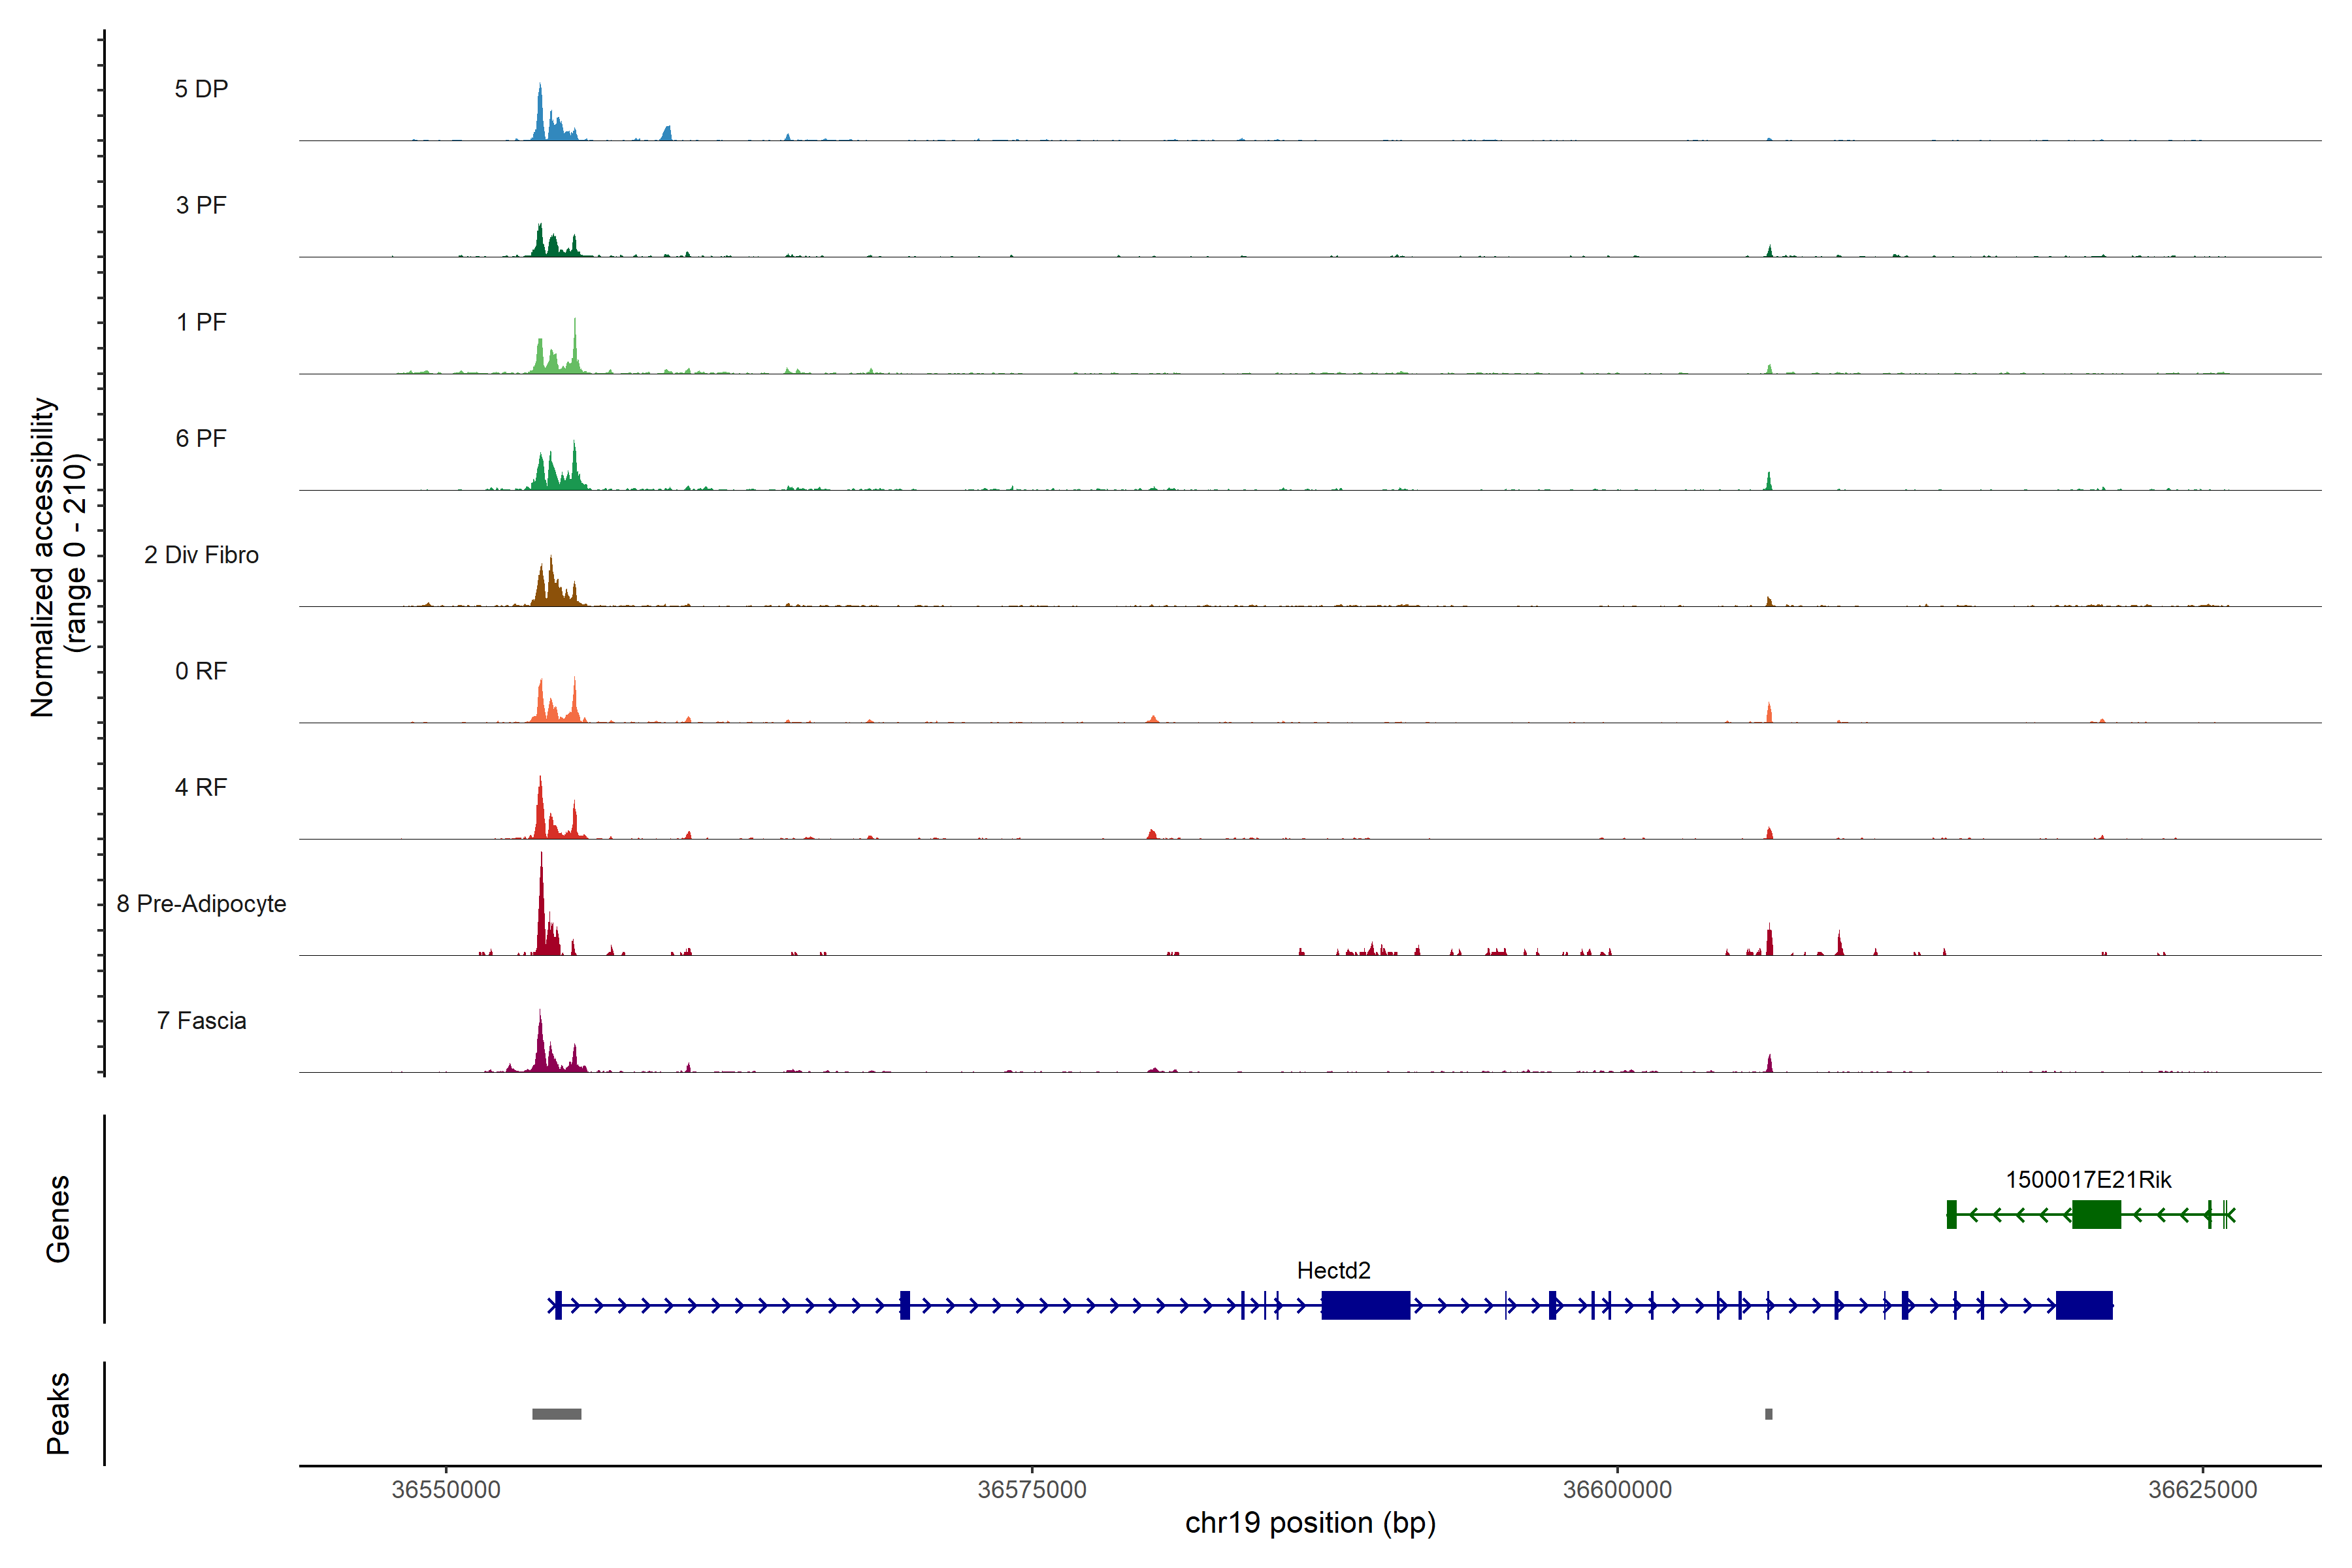Click the 1 PF track label

[201, 322]
